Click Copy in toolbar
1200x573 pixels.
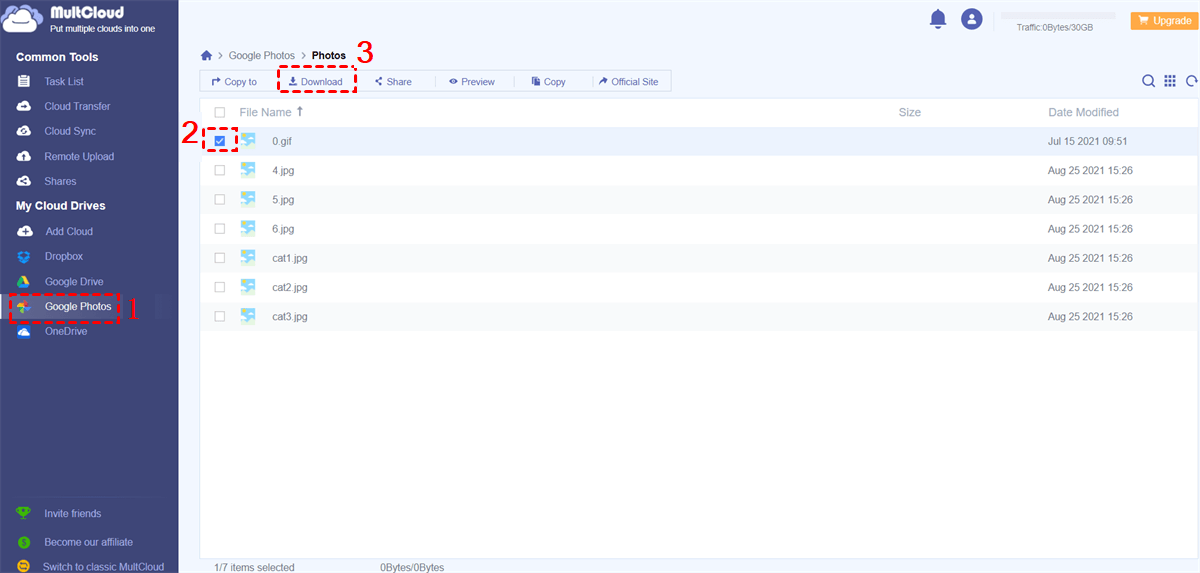[x=549, y=82]
